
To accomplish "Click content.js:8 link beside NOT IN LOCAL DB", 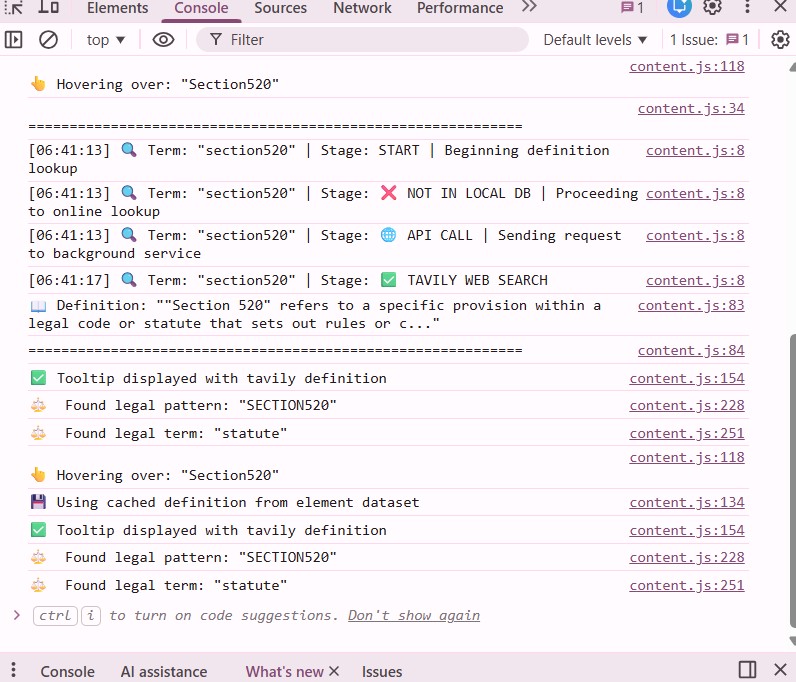I will point(695,193).
